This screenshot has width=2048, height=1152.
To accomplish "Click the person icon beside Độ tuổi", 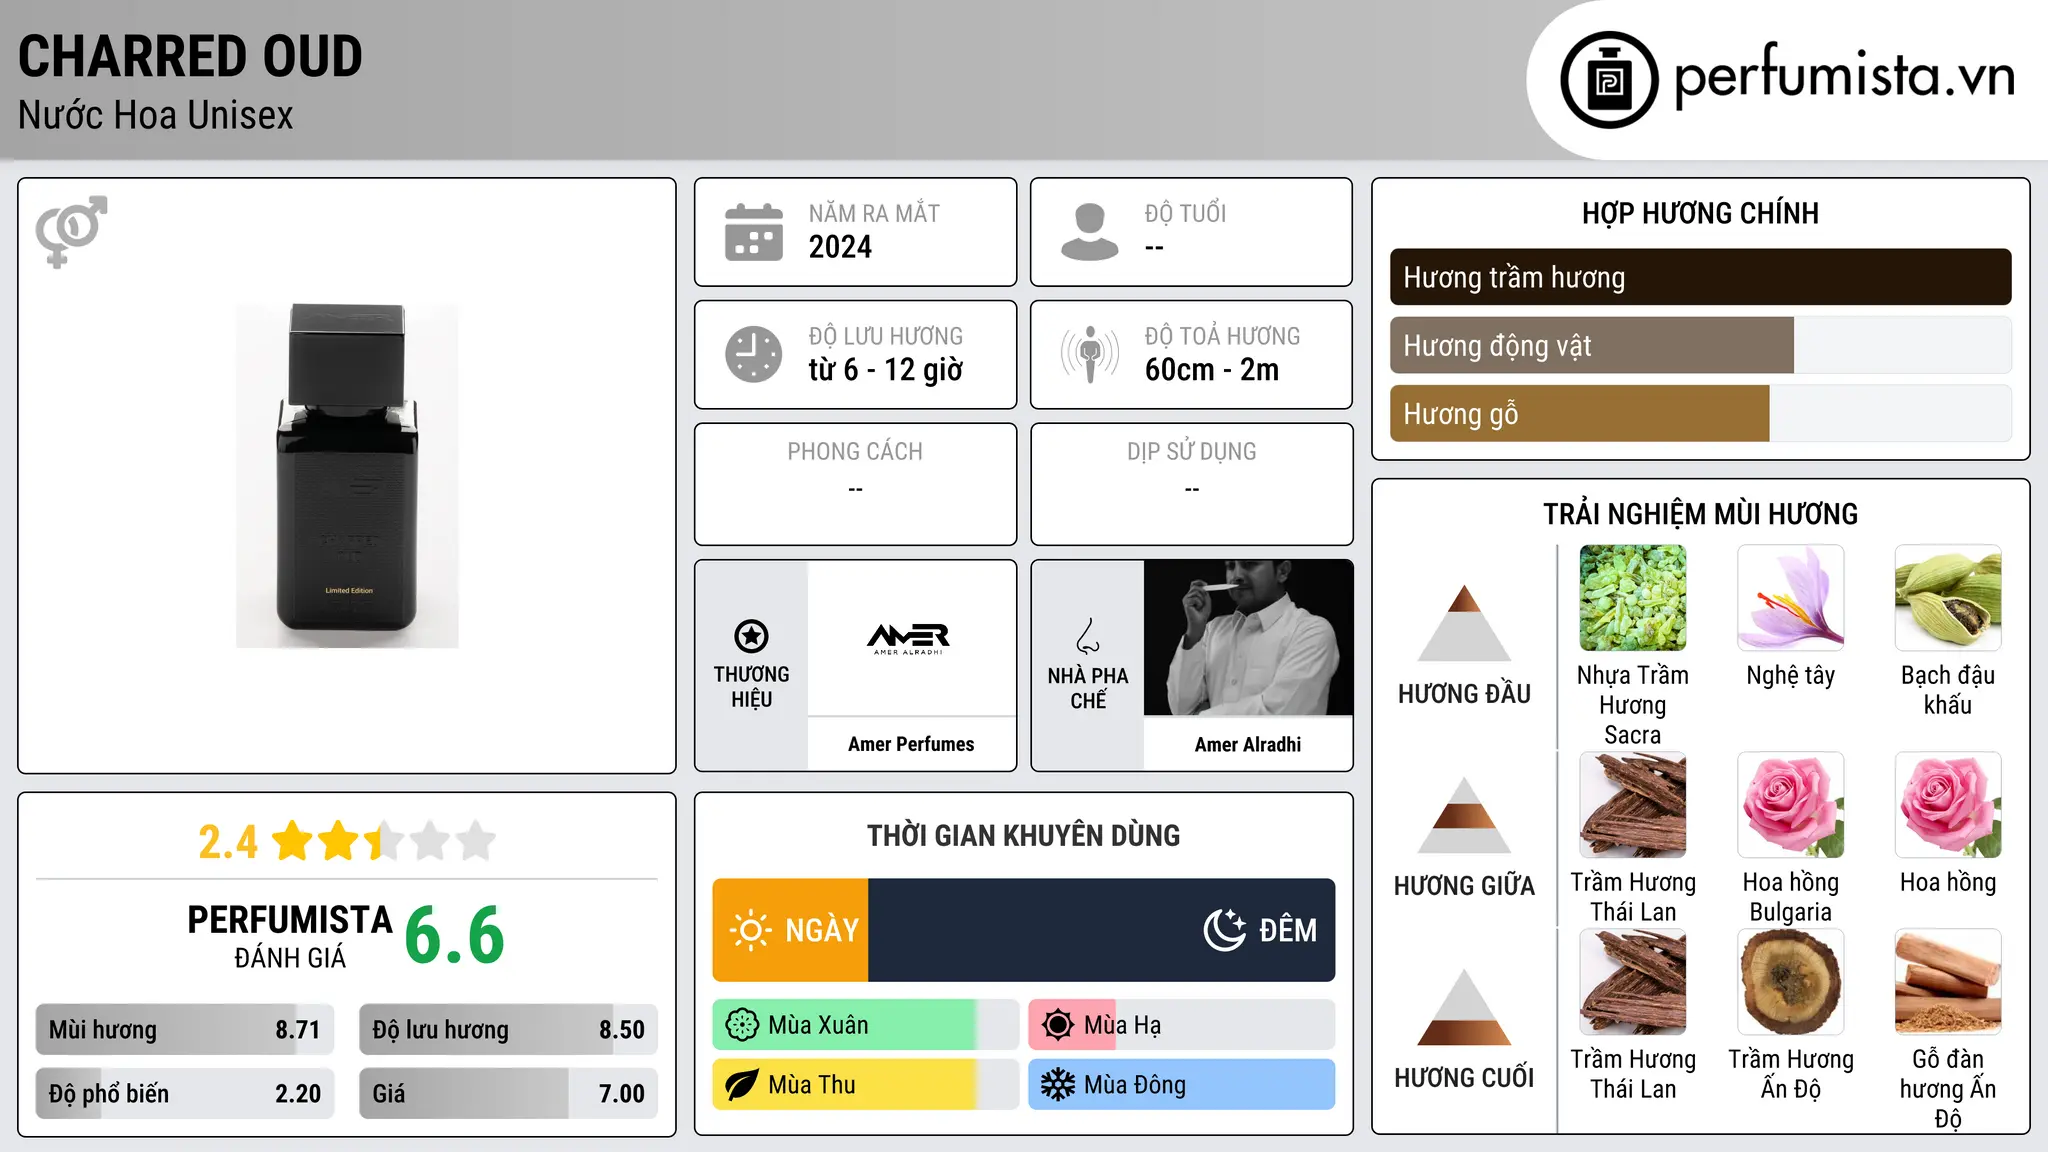I will click(x=1090, y=232).
